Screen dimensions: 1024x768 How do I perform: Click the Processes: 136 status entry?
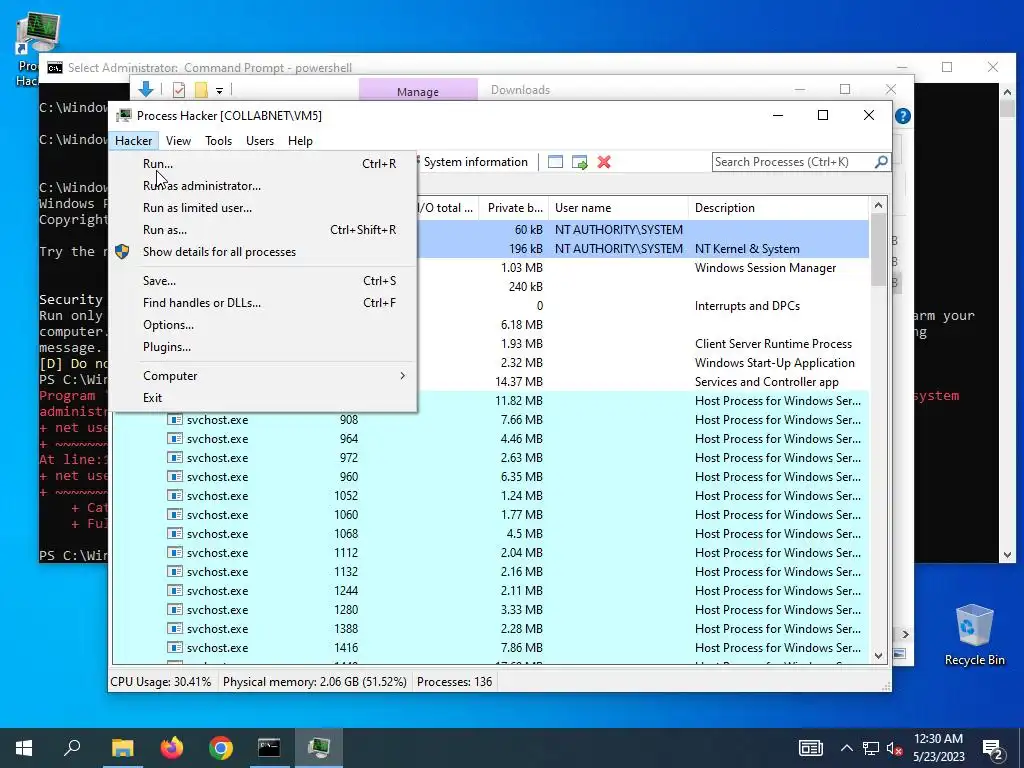point(455,682)
